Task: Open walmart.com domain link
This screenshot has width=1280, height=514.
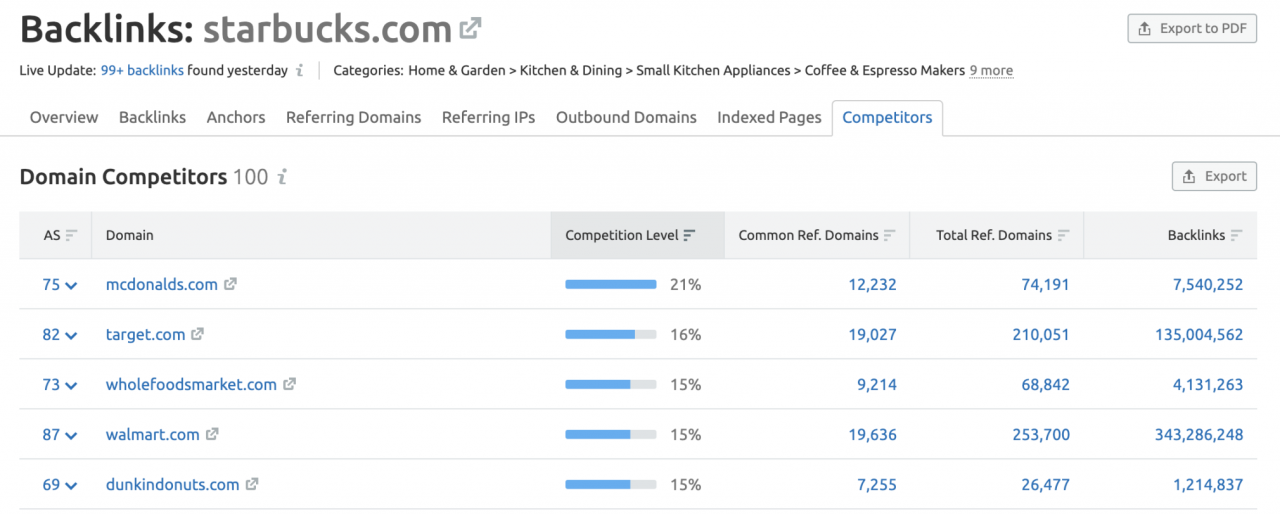Action: tap(153, 434)
